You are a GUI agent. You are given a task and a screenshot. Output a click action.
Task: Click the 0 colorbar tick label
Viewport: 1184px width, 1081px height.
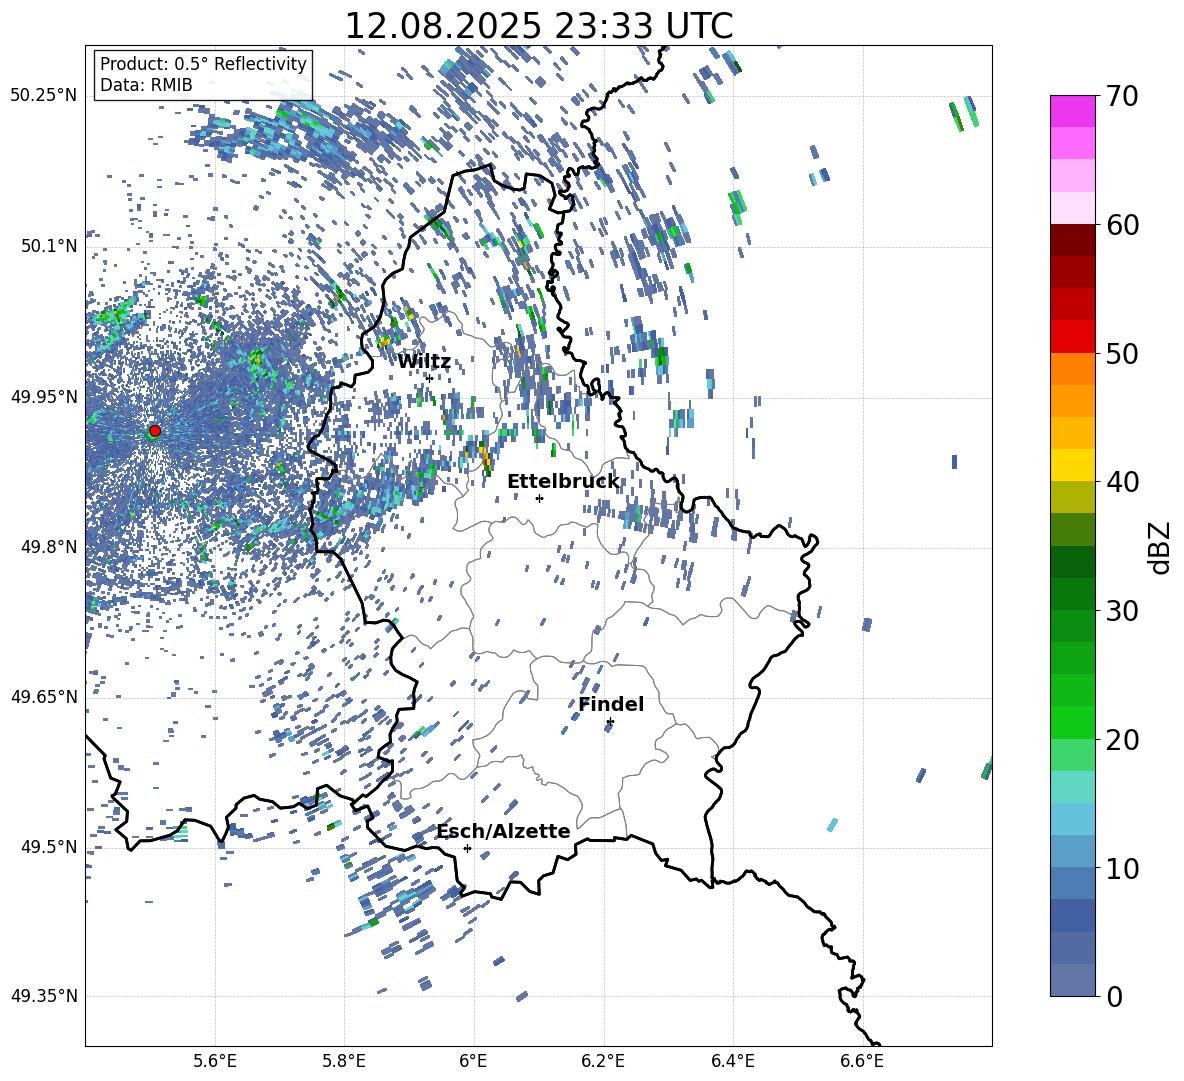tap(1115, 997)
